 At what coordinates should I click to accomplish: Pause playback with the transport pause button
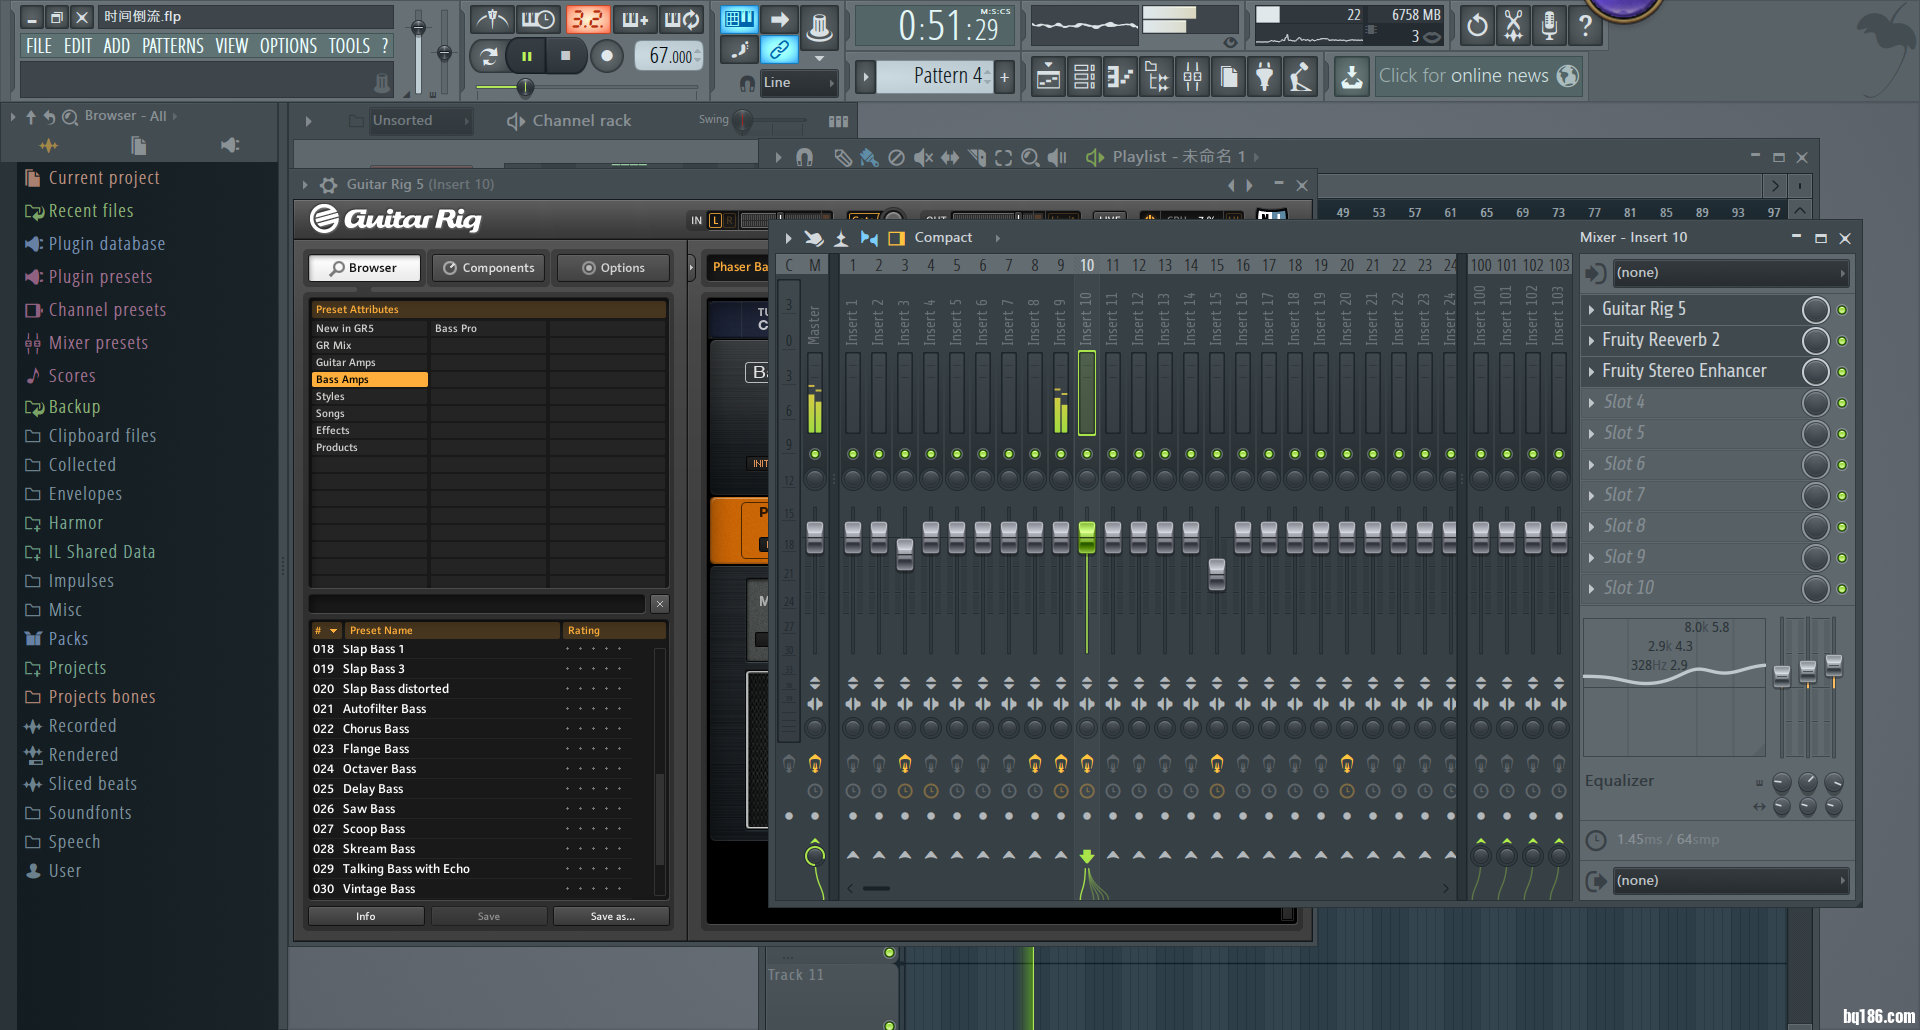(x=526, y=56)
